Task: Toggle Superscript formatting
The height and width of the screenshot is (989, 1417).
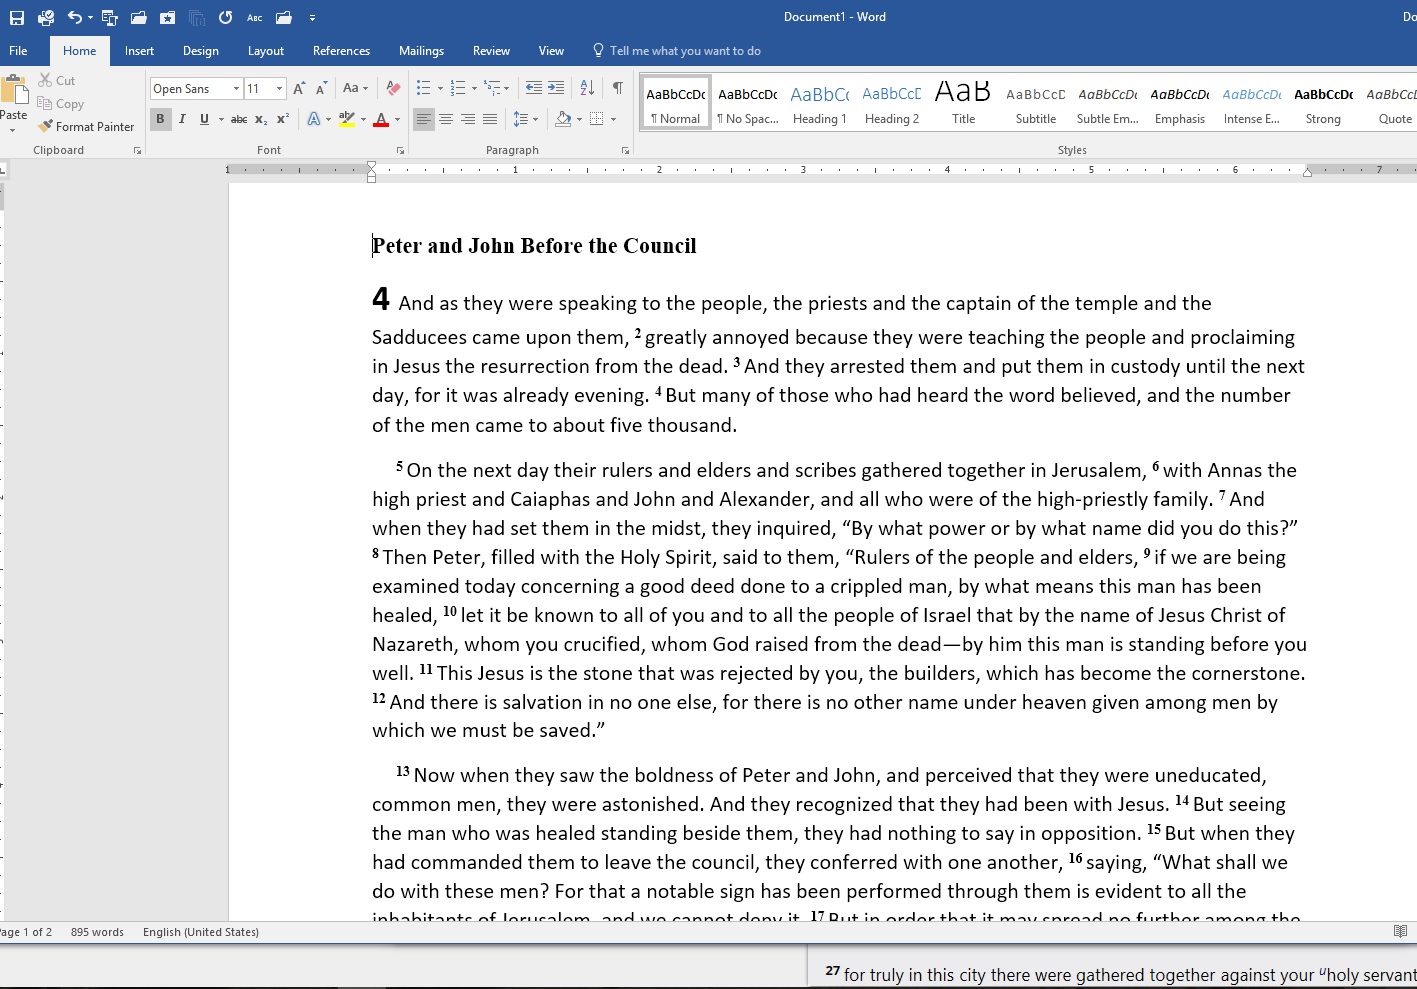Action: pos(283,119)
